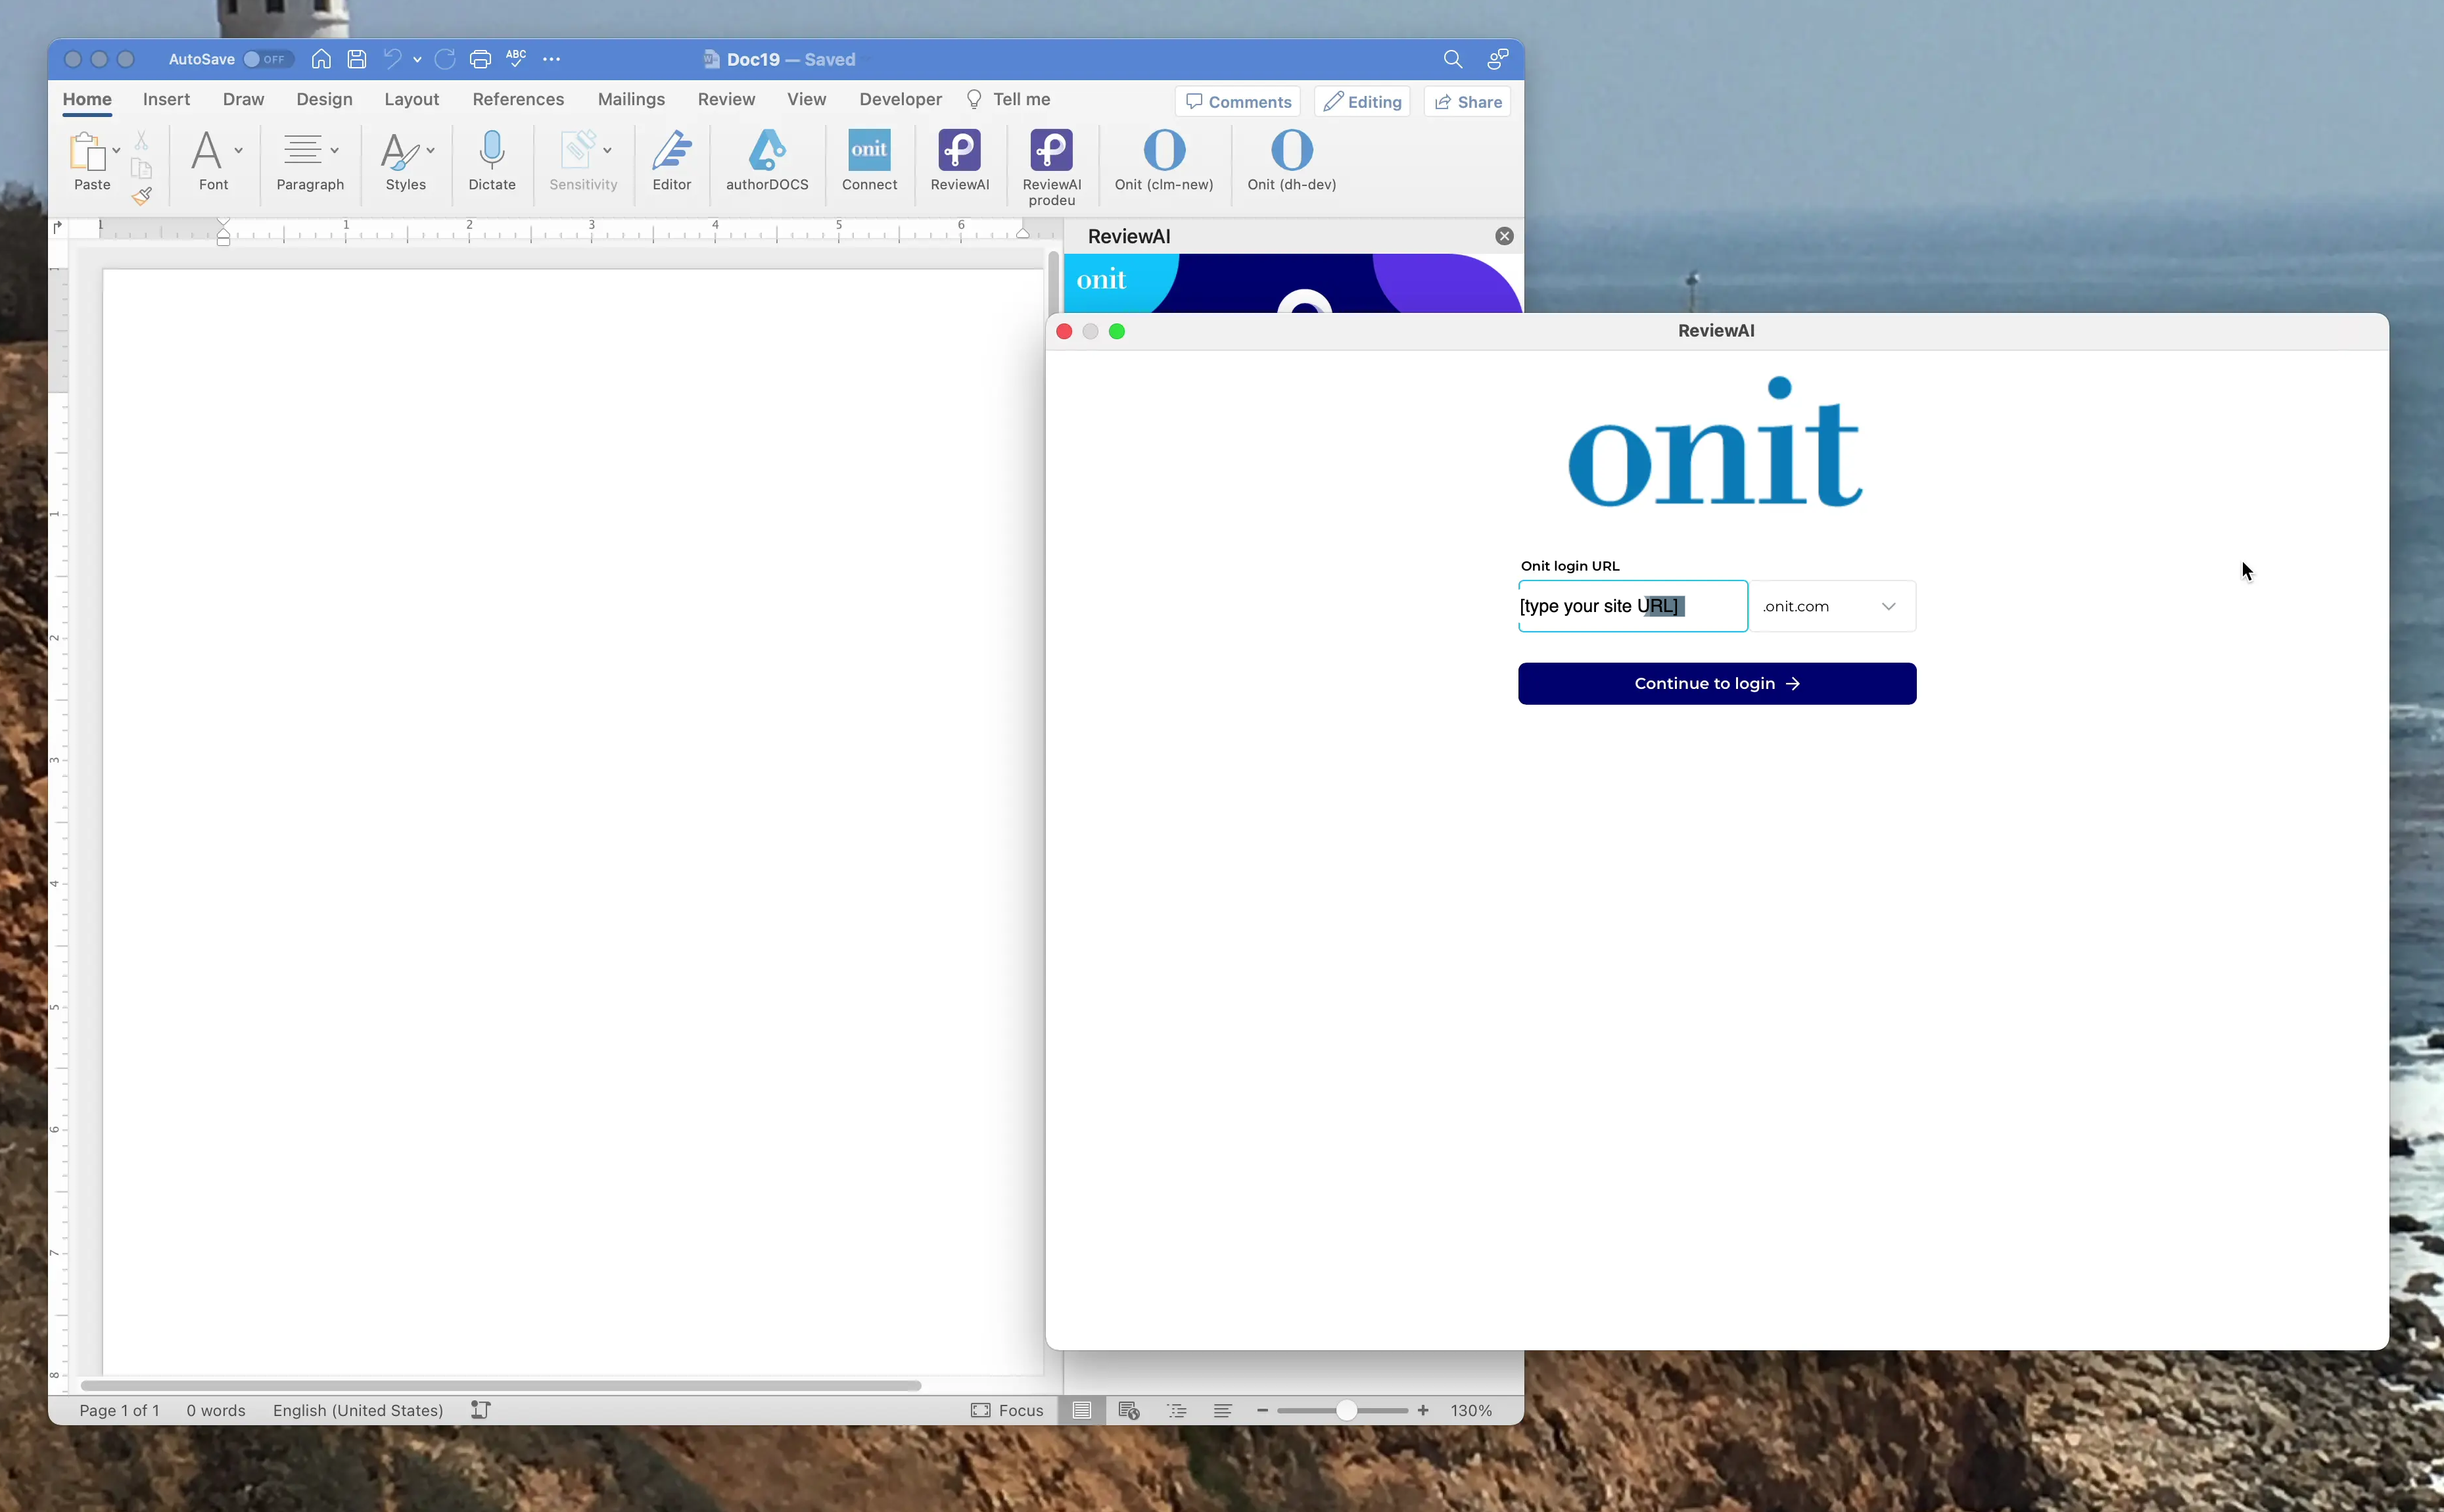Switch to the References tab

(x=518, y=99)
